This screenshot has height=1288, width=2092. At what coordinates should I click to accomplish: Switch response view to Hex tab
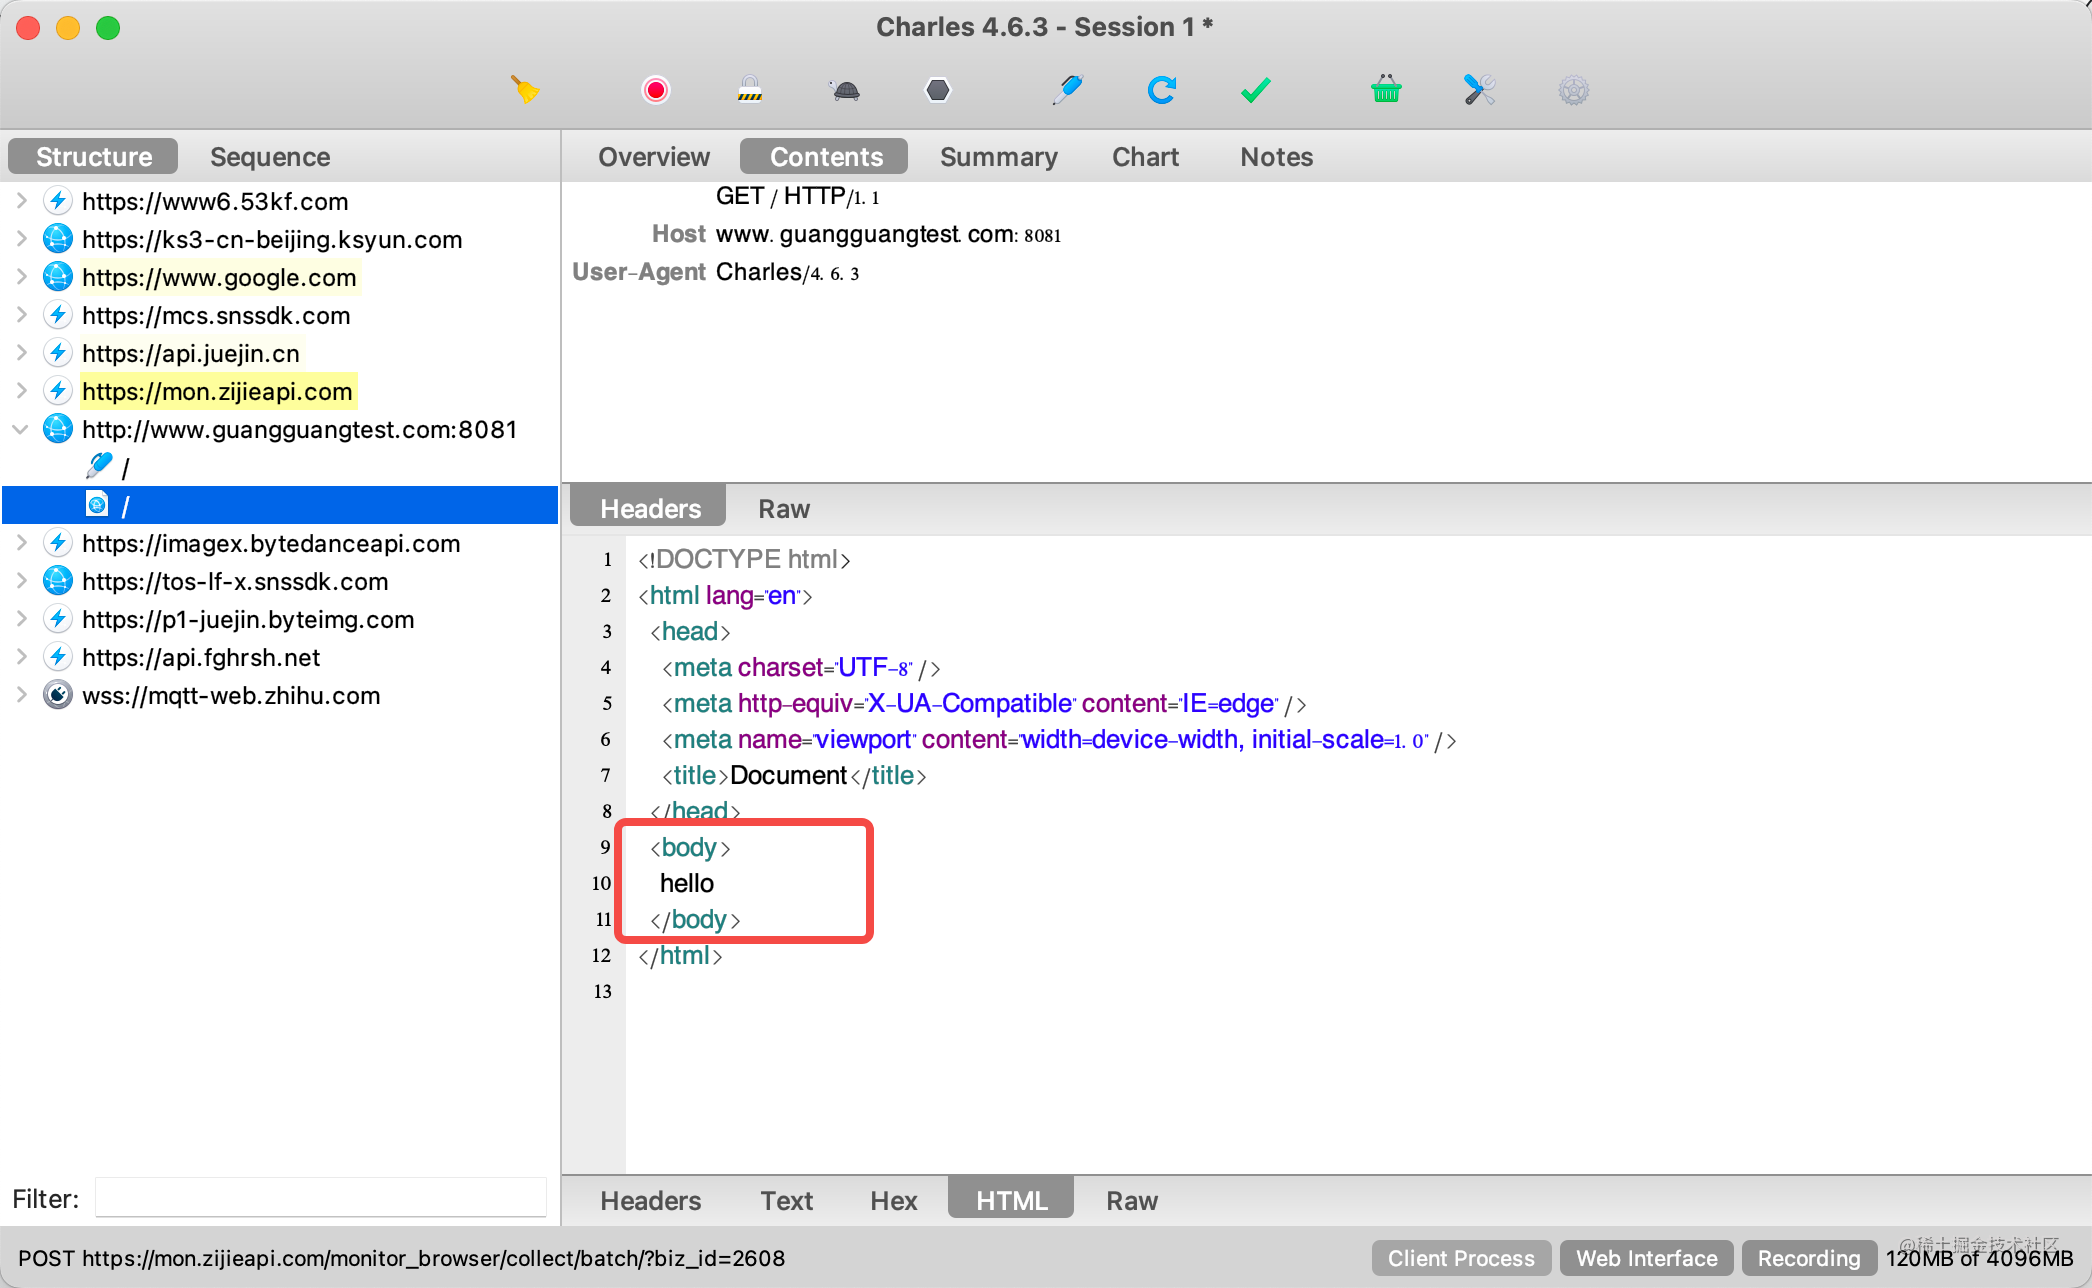pos(893,1200)
